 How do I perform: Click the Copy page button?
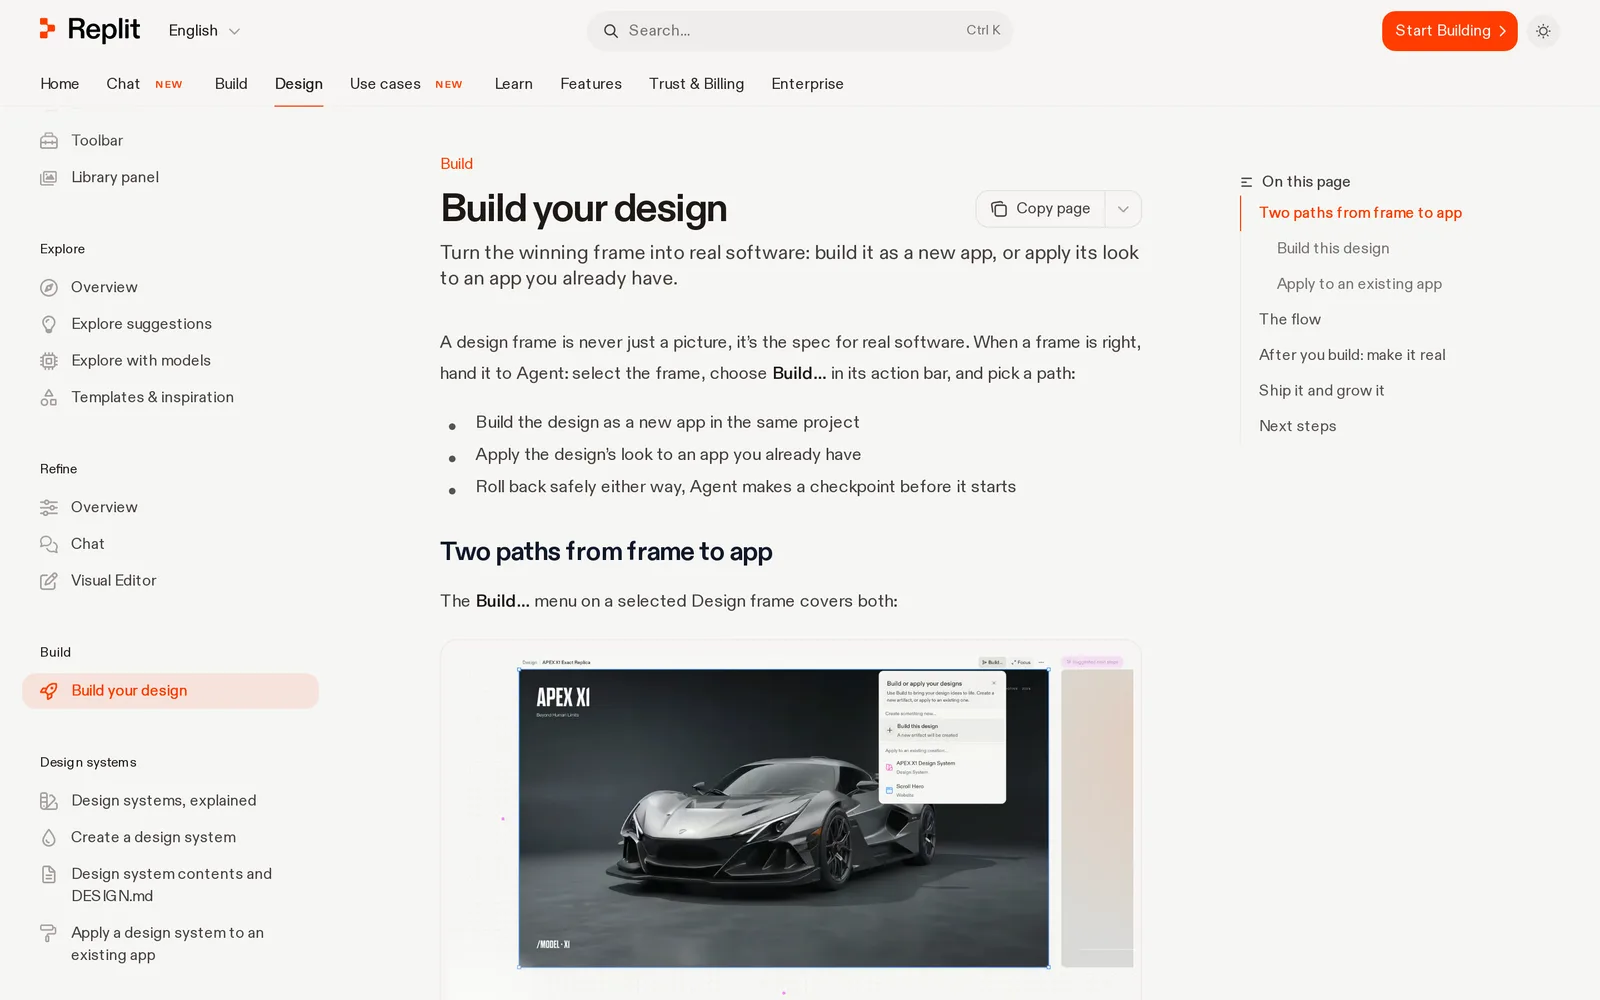click(1040, 209)
